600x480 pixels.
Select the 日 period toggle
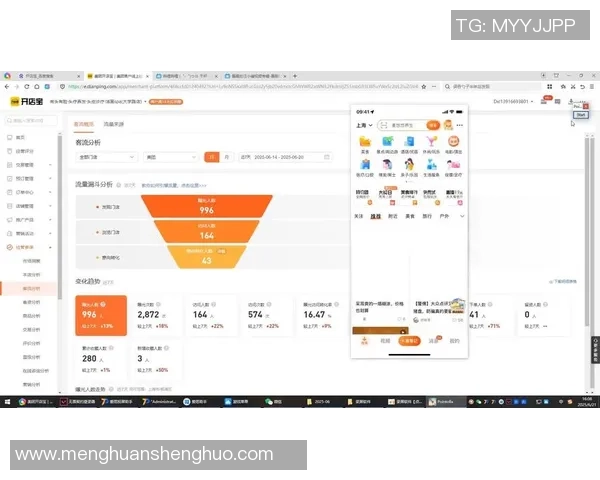212,157
